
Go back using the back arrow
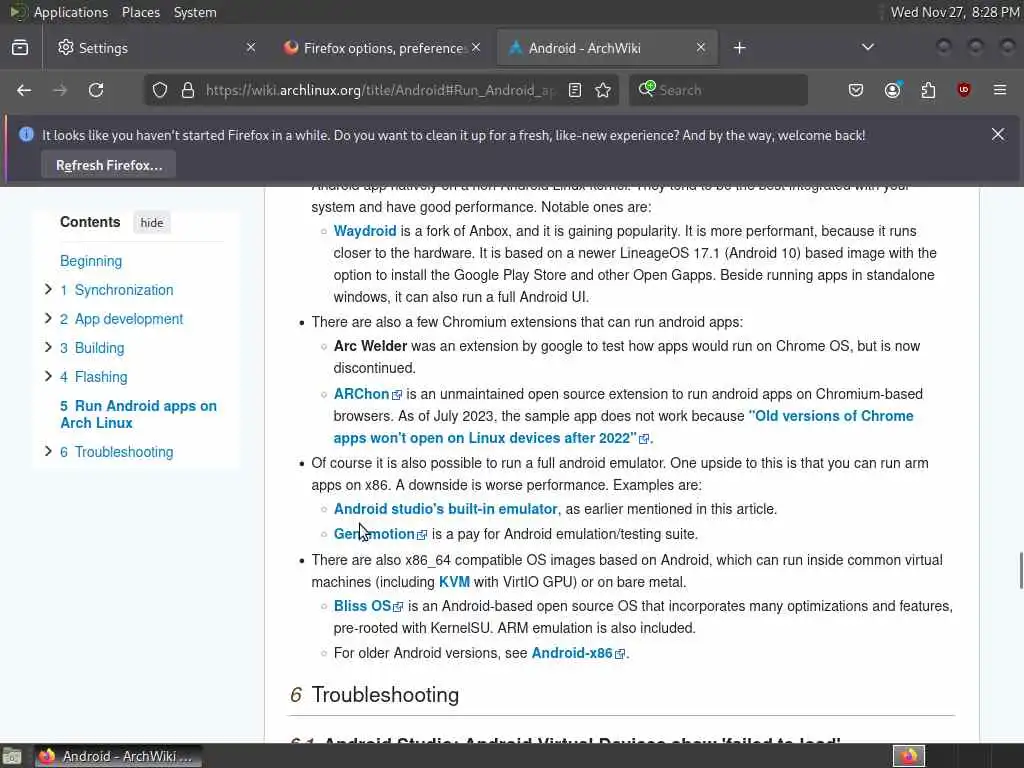click(24, 90)
